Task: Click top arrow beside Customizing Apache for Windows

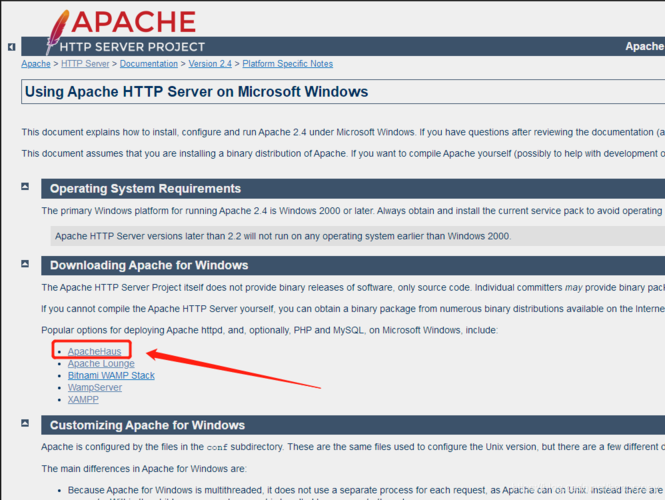Action: coord(25,423)
